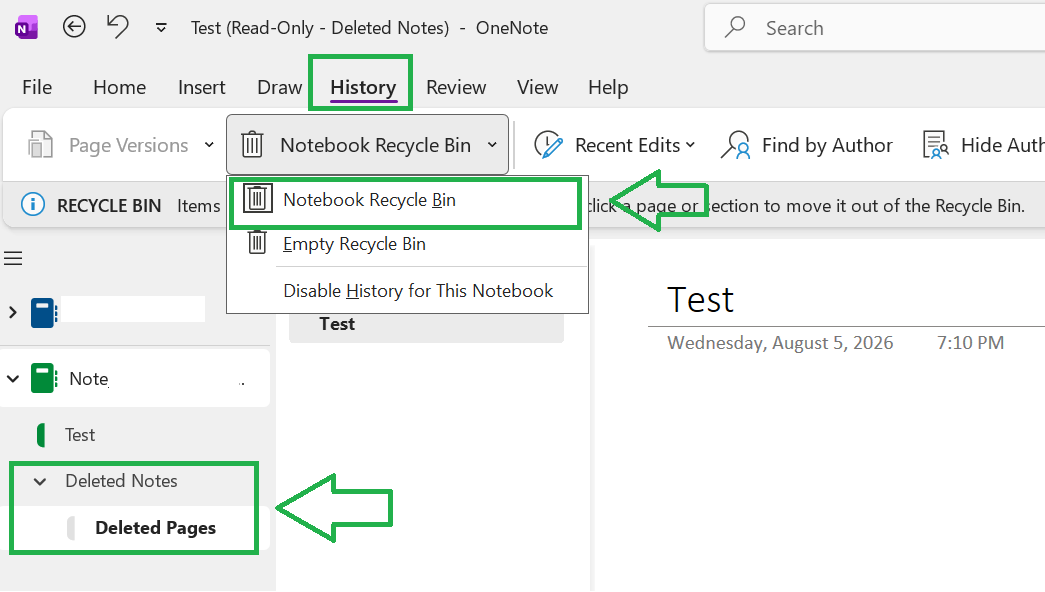This screenshot has height=592, width=1045.
Task: Focus the Search input field
Action: [x=874, y=28]
